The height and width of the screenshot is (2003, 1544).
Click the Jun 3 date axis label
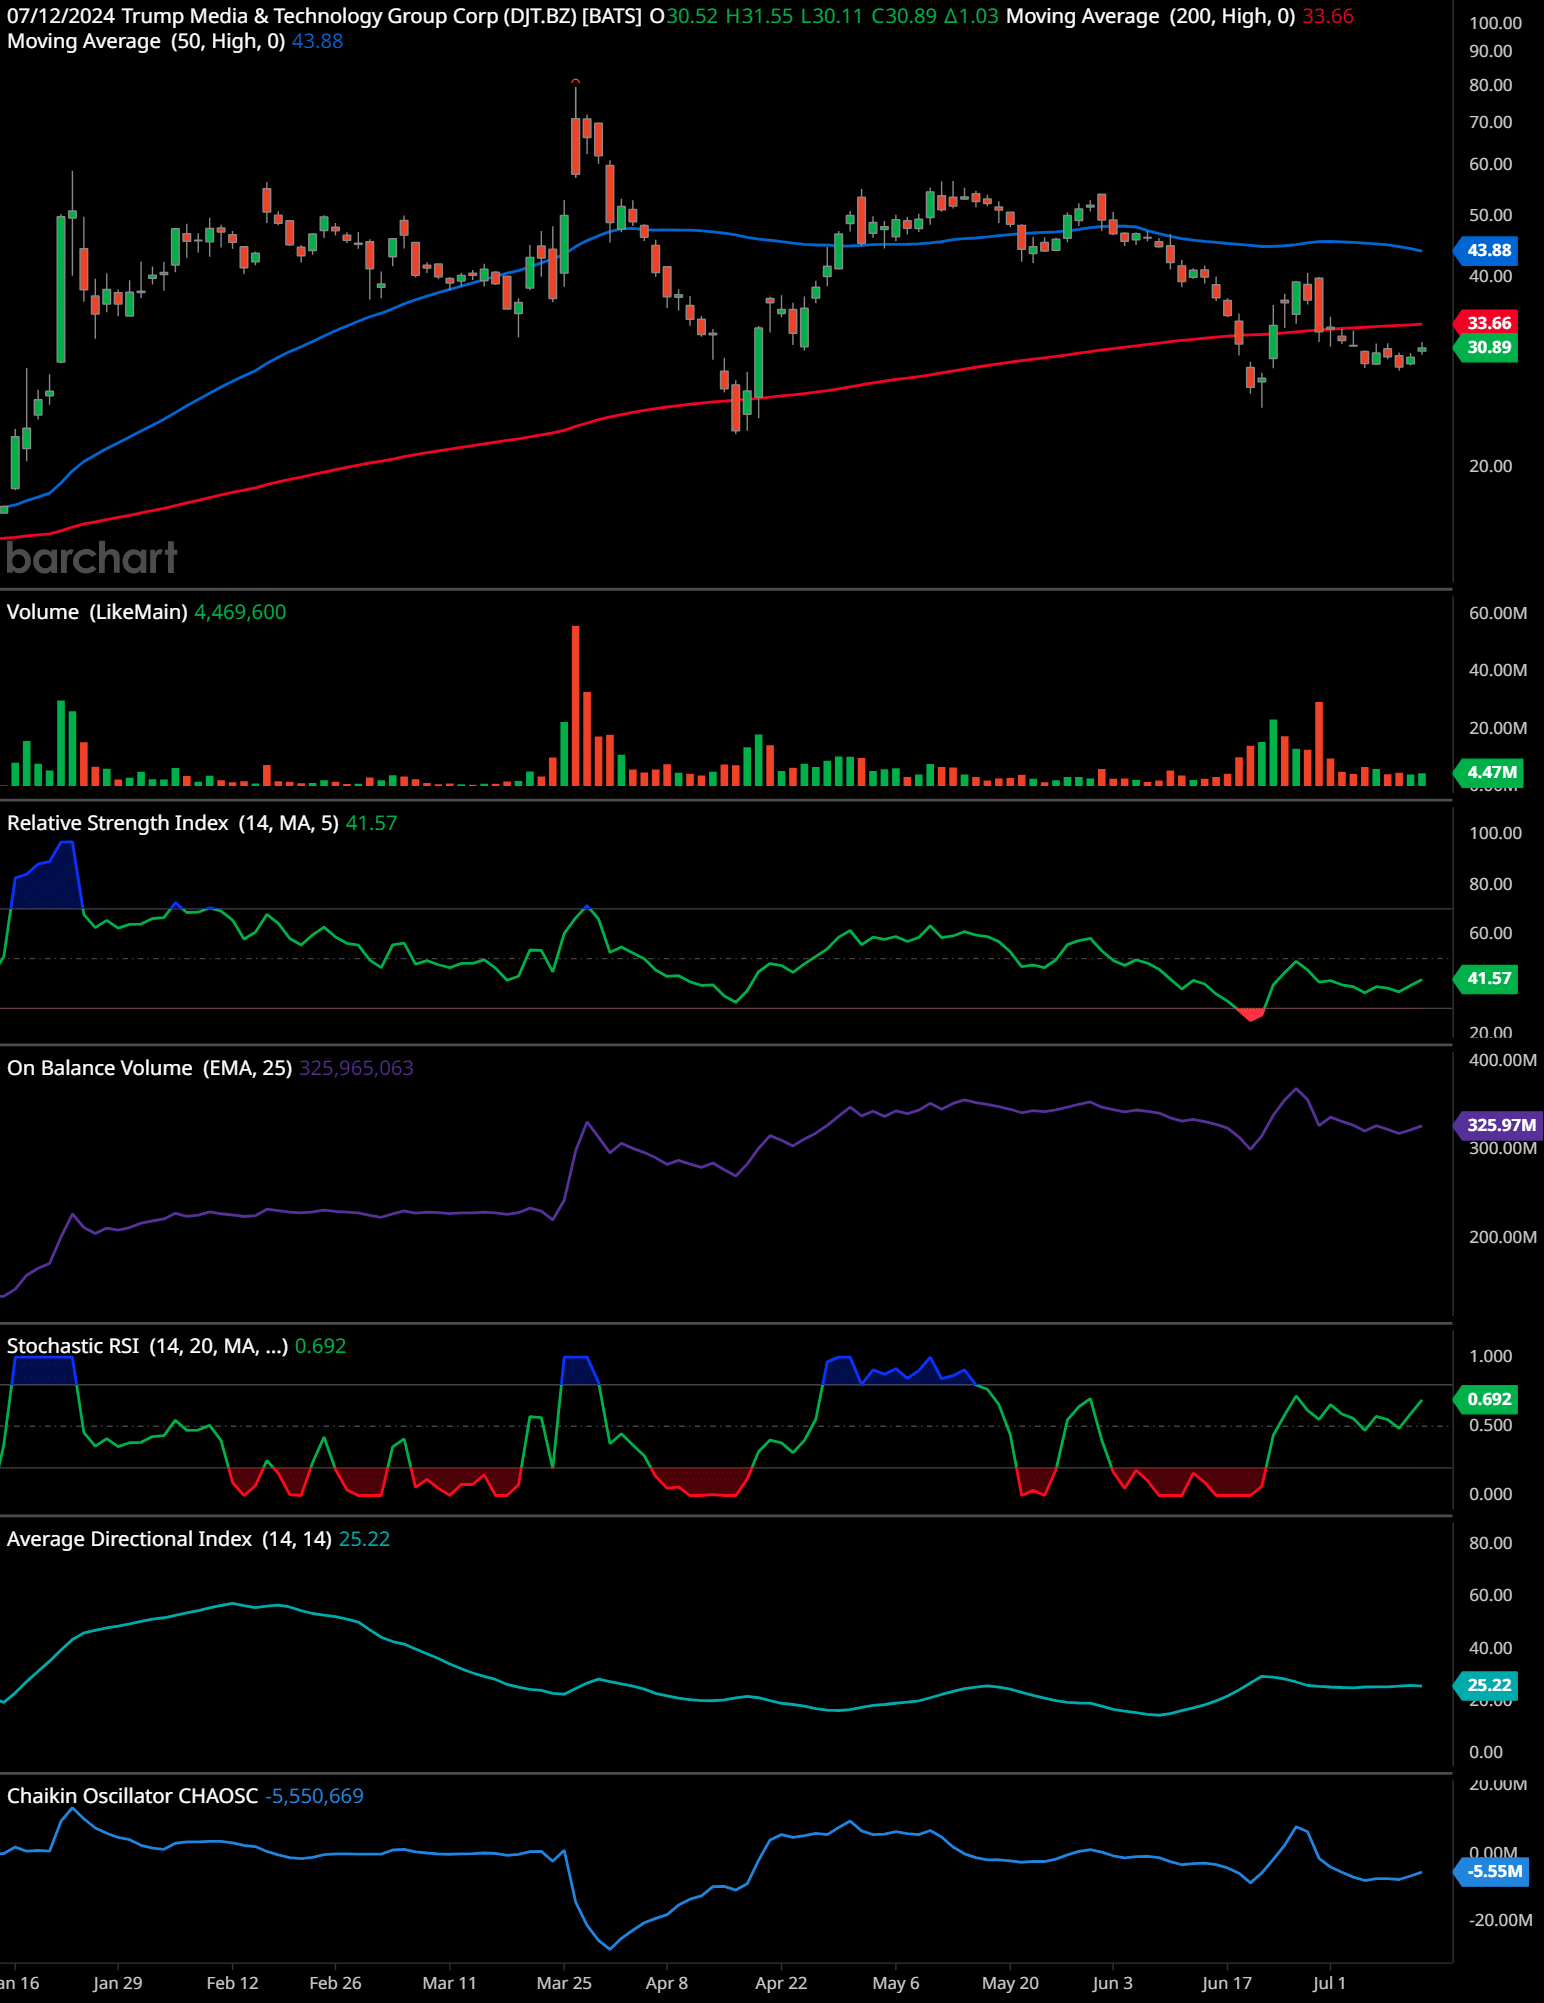[1113, 1983]
